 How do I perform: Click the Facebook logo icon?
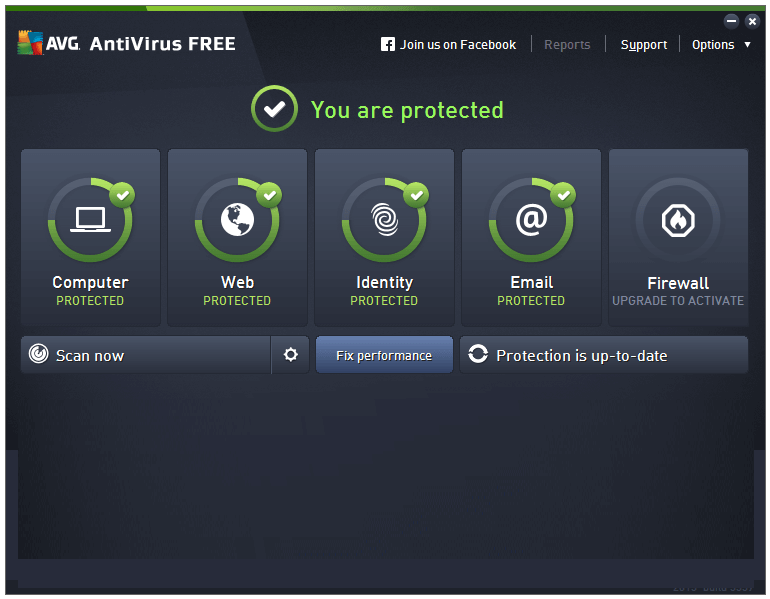(388, 45)
